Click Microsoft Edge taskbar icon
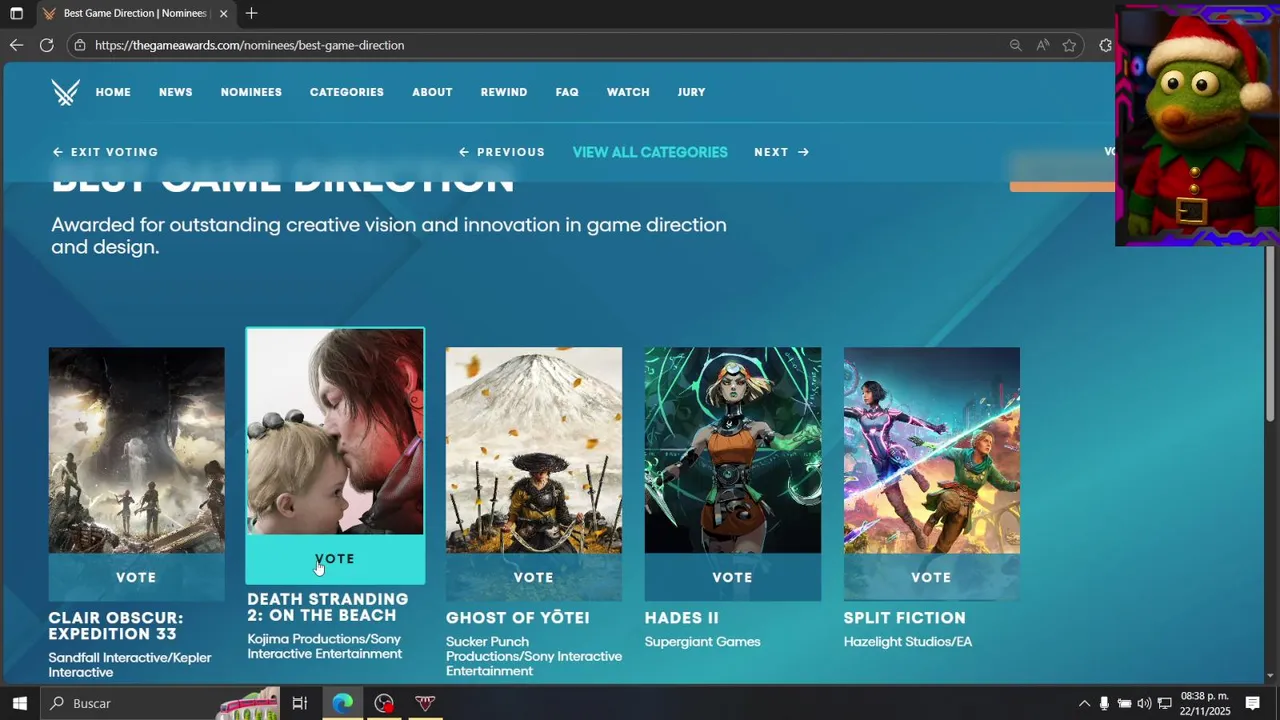The image size is (1280, 720). [x=343, y=703]
